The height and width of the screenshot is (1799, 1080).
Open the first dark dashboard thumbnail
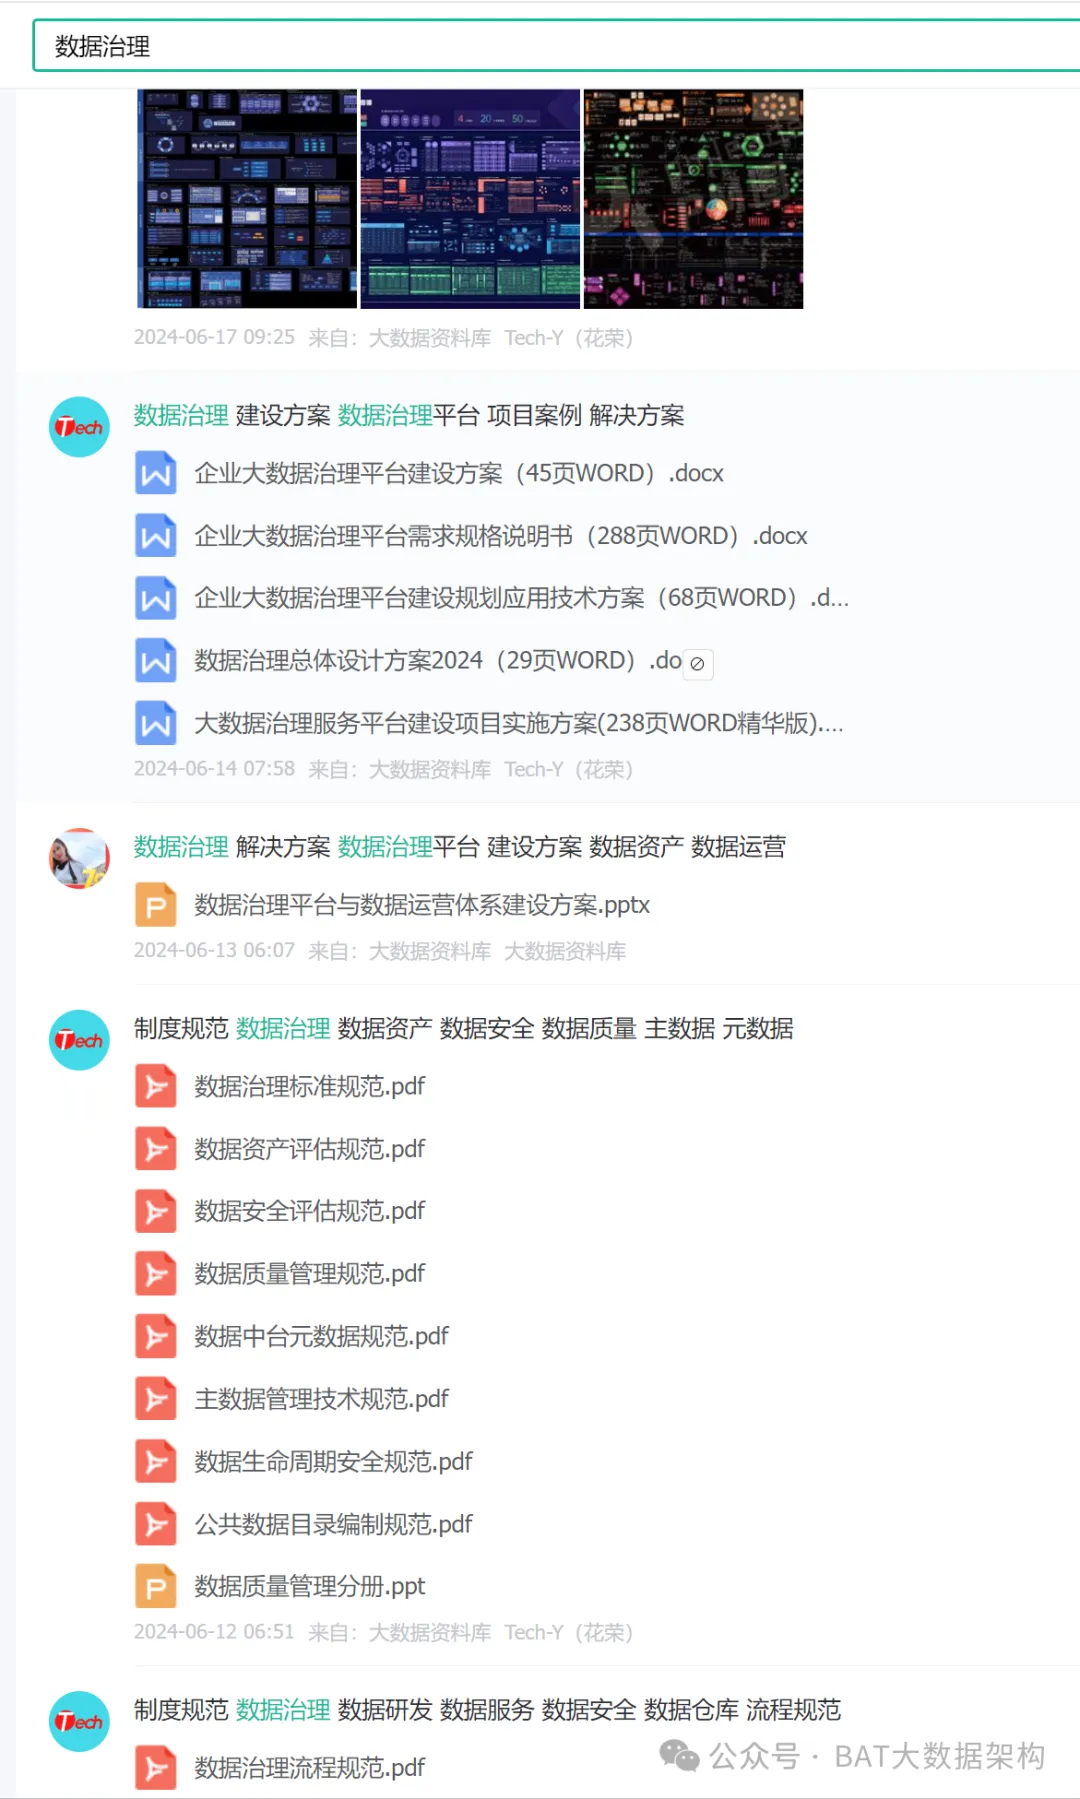247,198
